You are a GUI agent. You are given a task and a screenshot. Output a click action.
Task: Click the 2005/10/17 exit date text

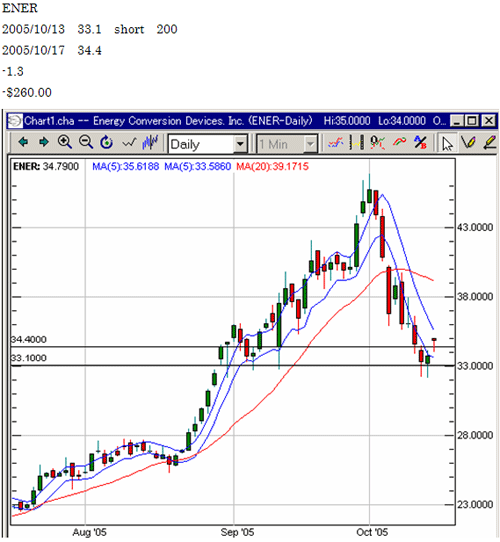pyautogui.click(x=33, y=50)
